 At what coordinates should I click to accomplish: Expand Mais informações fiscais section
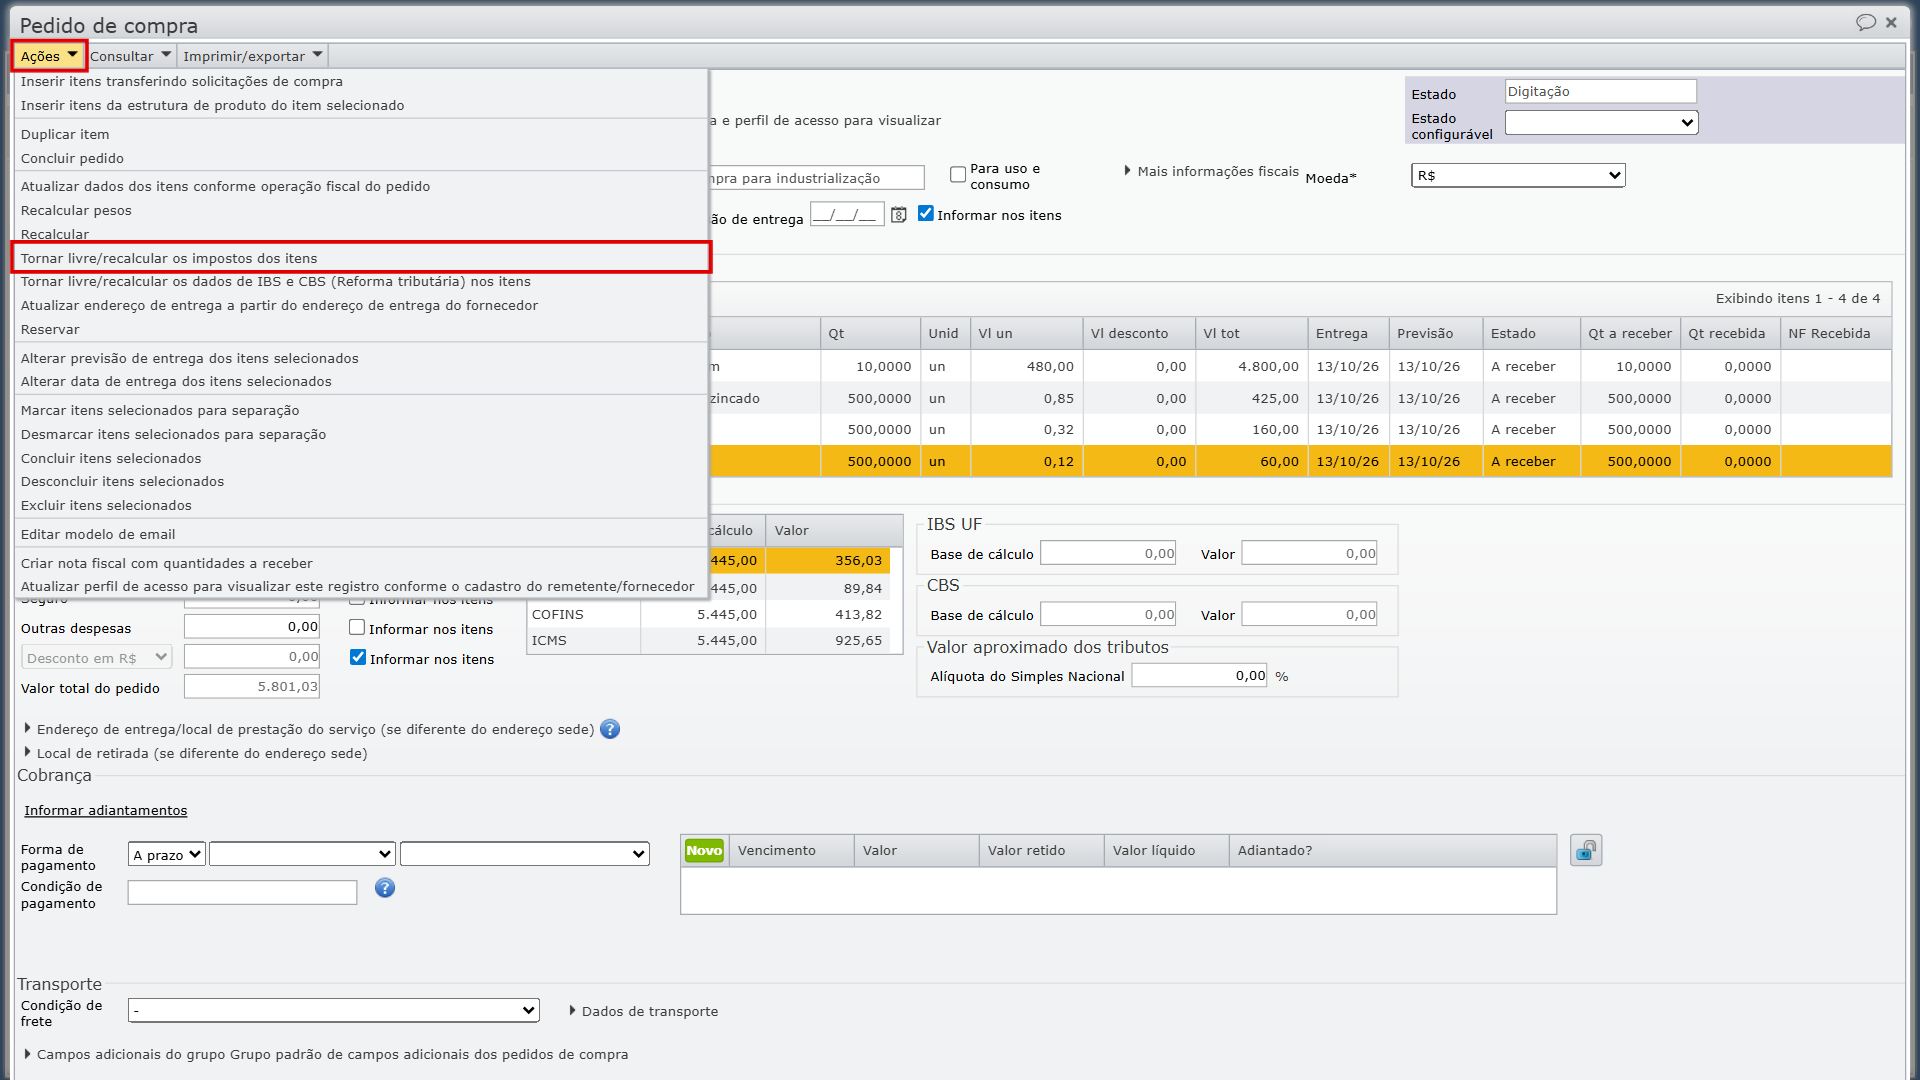pyautogui.click(x=1211, y=171)
